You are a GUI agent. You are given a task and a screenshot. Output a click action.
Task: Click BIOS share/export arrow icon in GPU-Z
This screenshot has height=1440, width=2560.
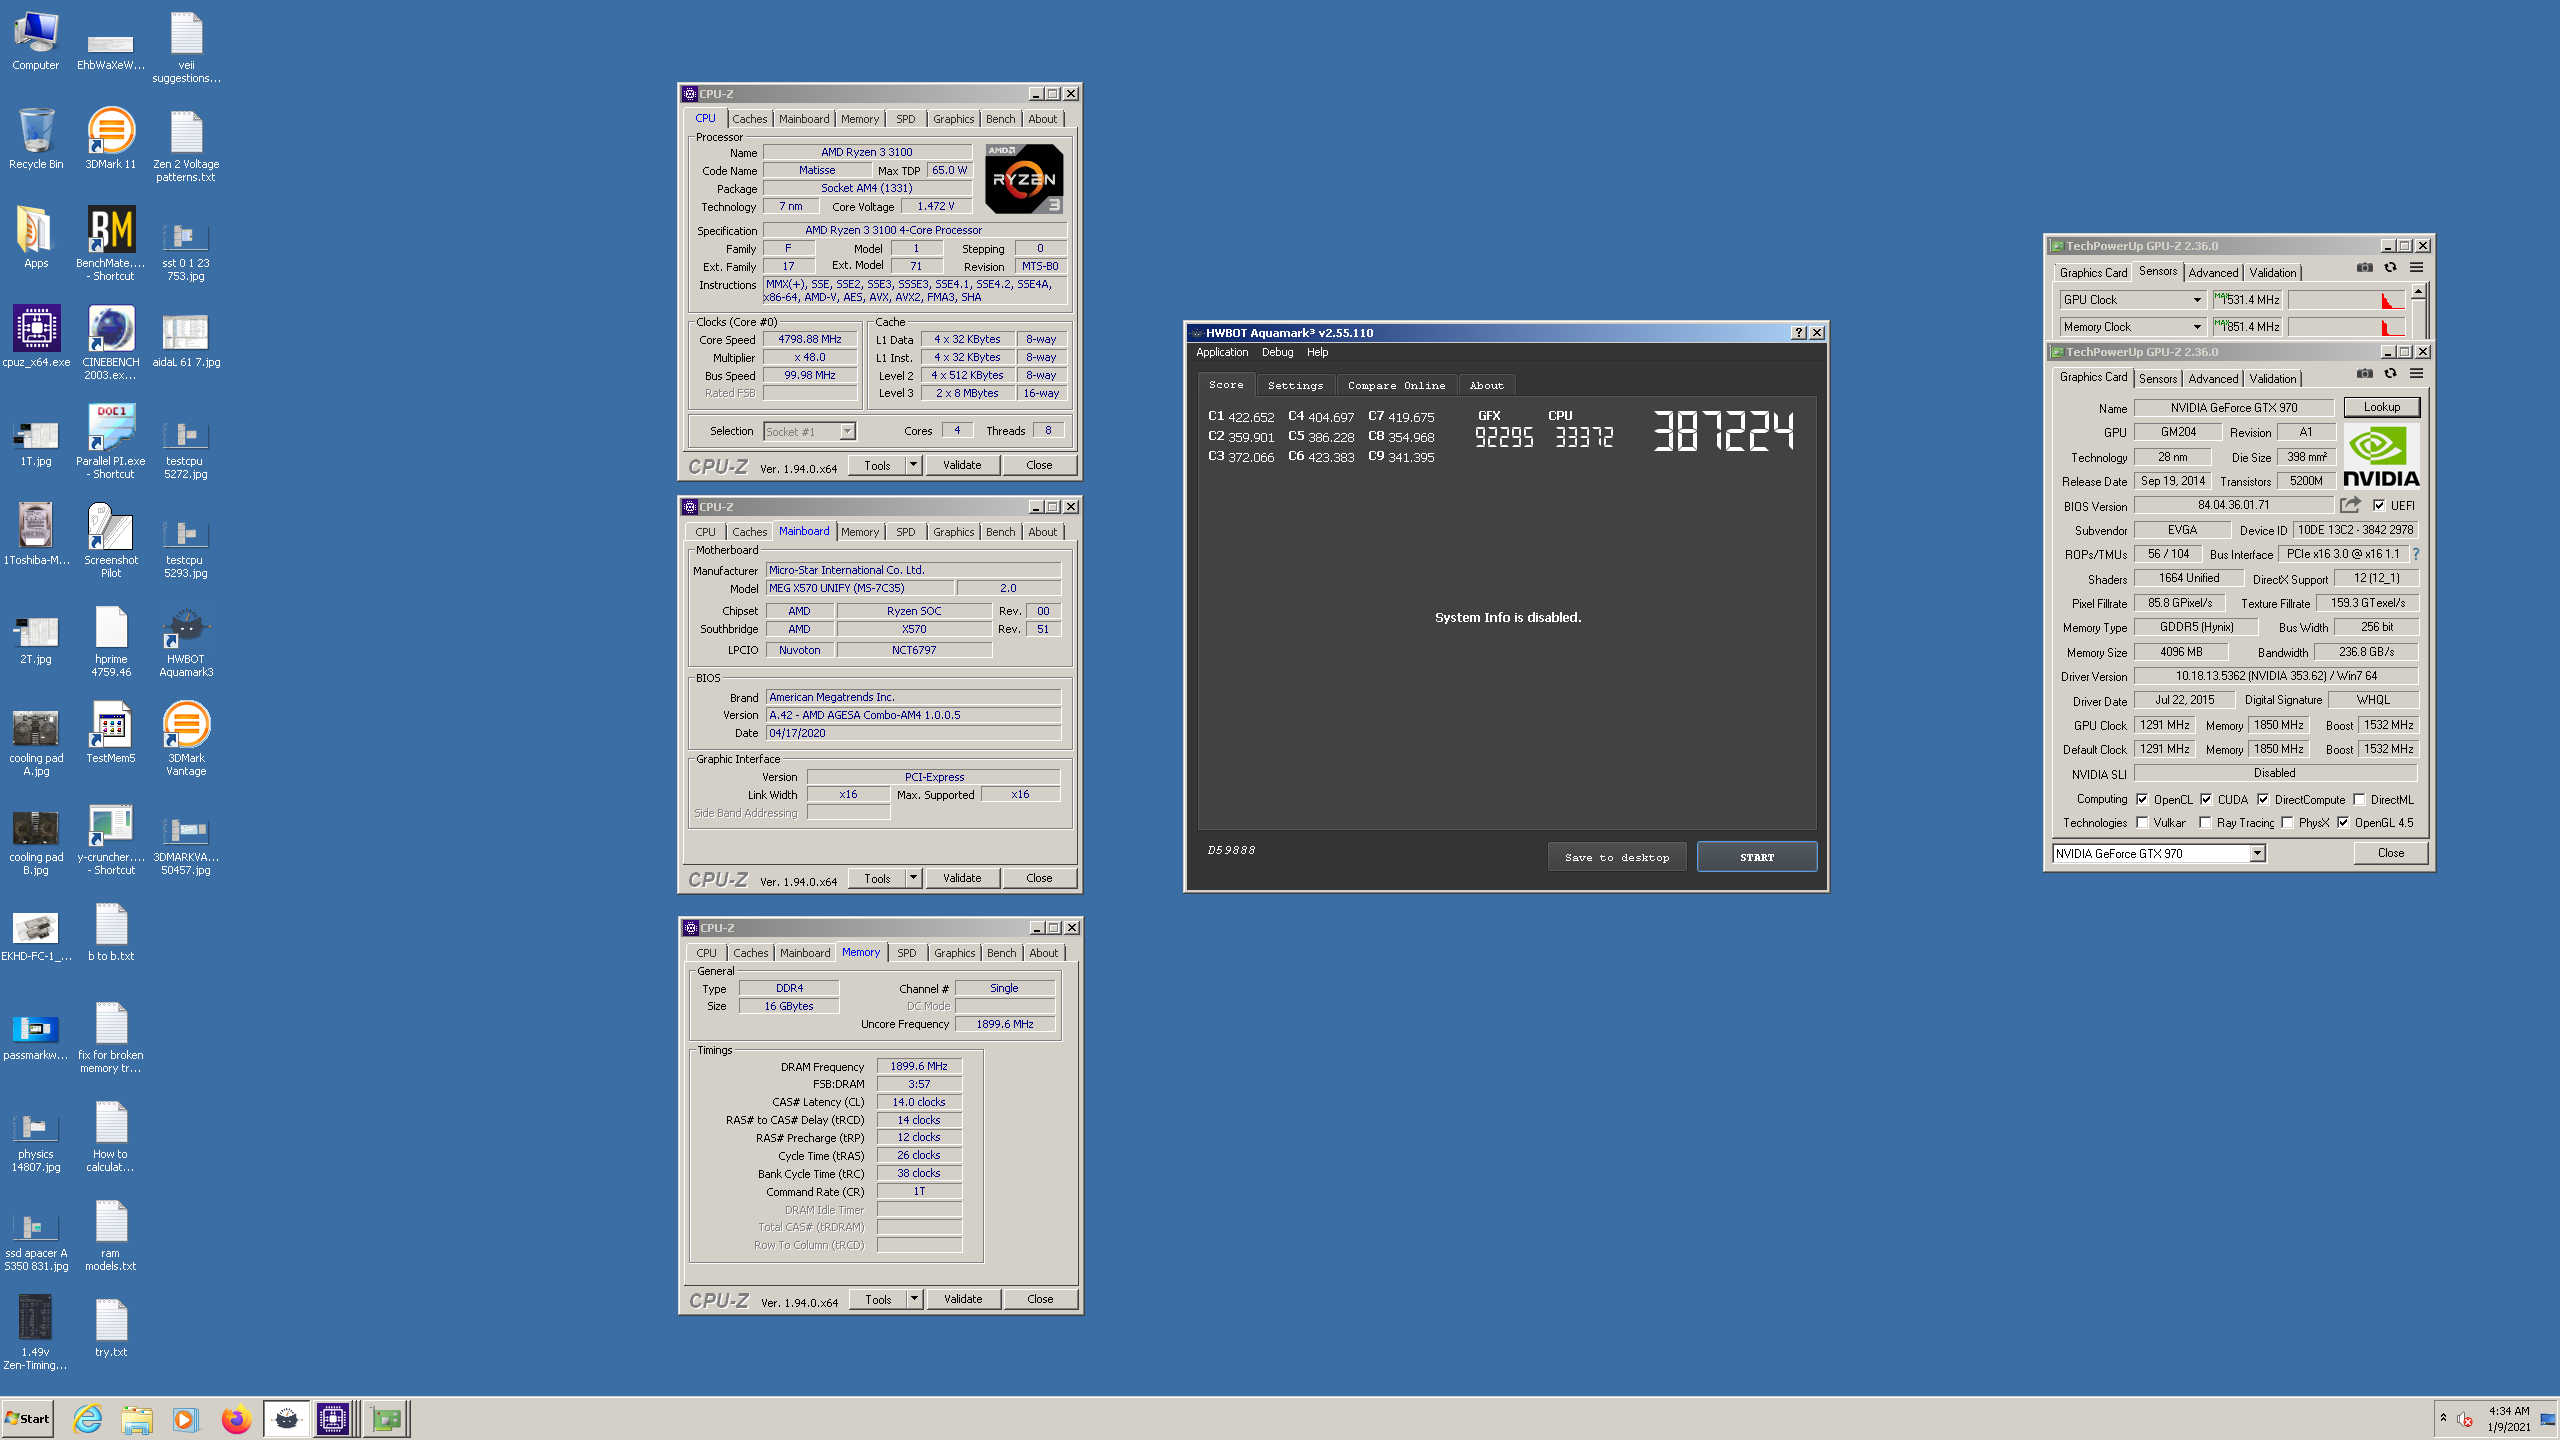pyautogui.click(x=2350, y=505)
